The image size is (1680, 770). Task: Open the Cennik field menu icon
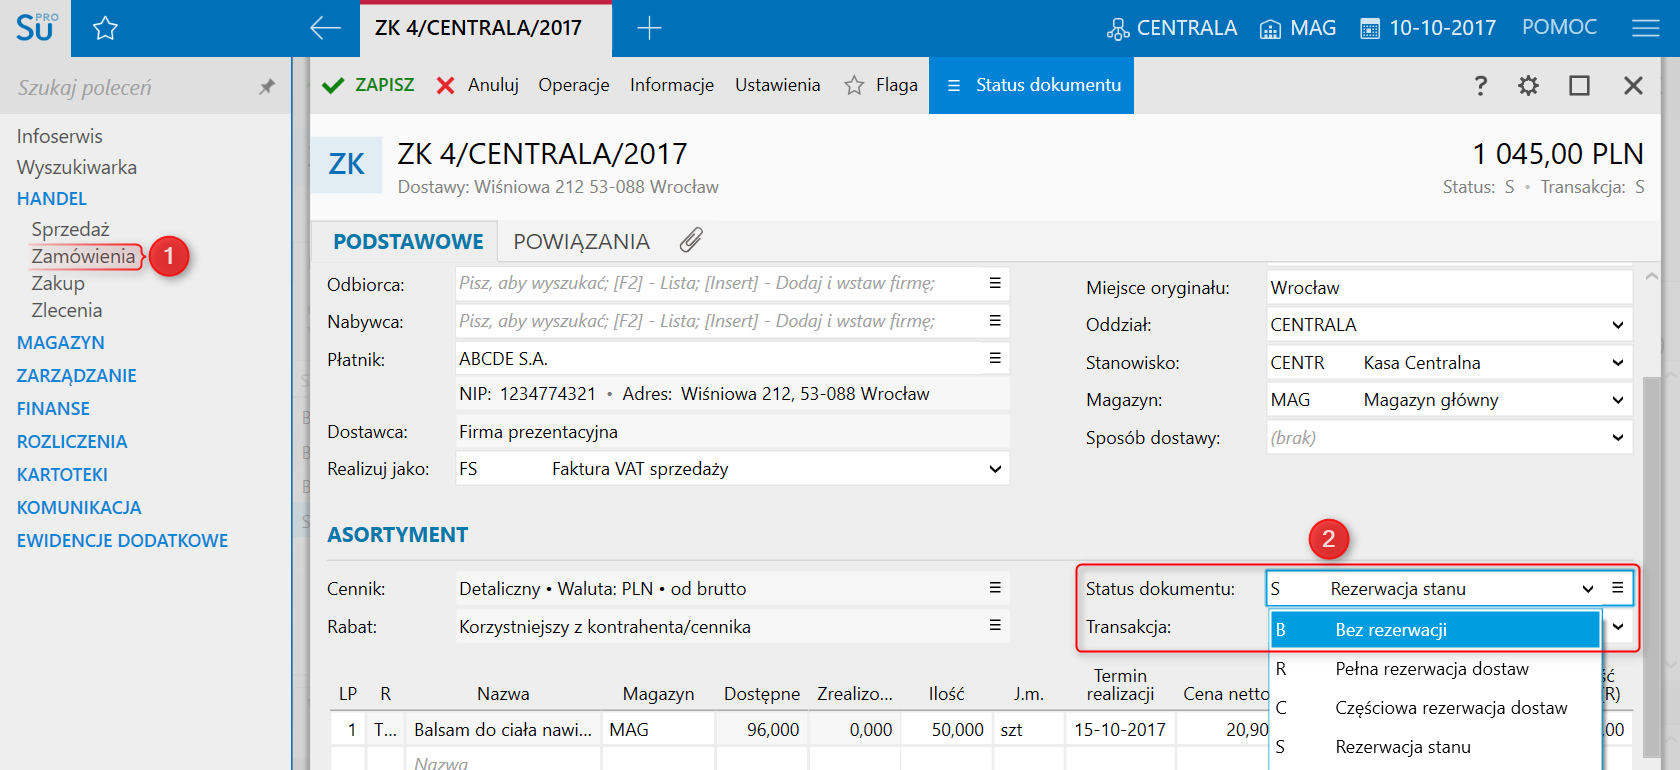coord(995,588)
